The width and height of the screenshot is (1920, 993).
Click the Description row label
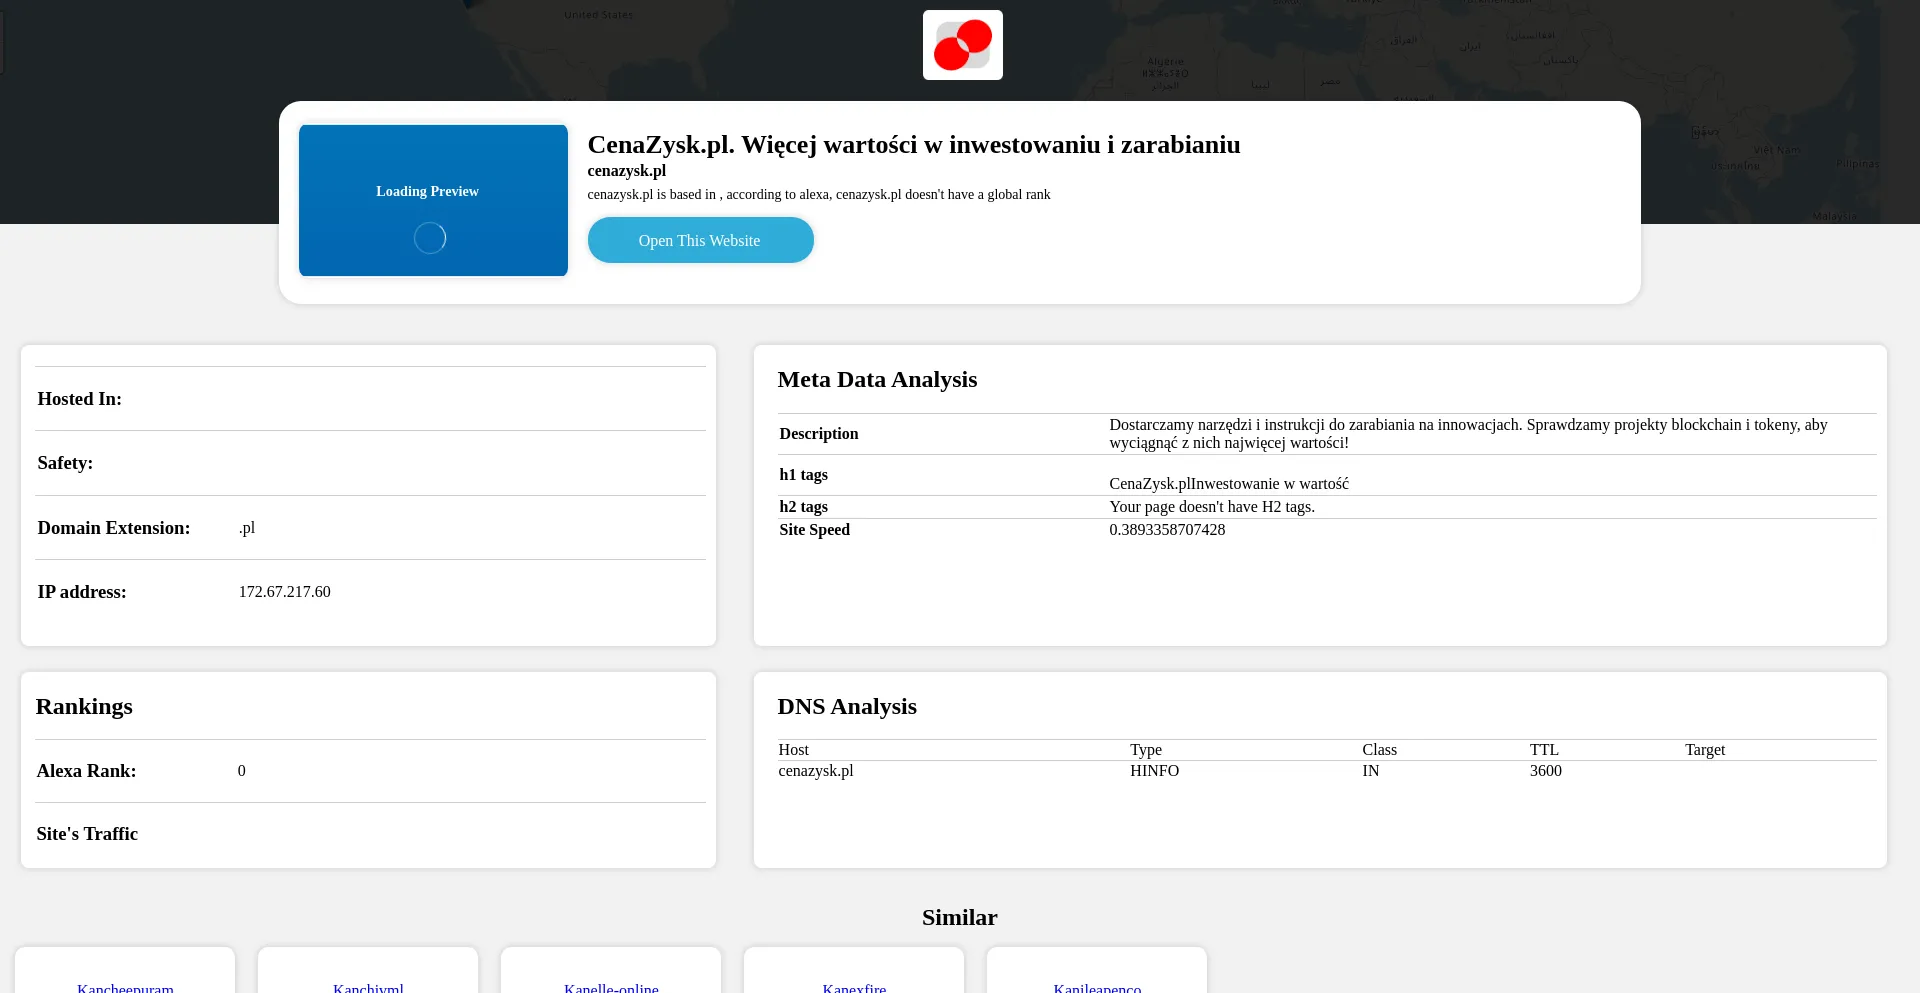pyautogui.click(x=818, y=434)
